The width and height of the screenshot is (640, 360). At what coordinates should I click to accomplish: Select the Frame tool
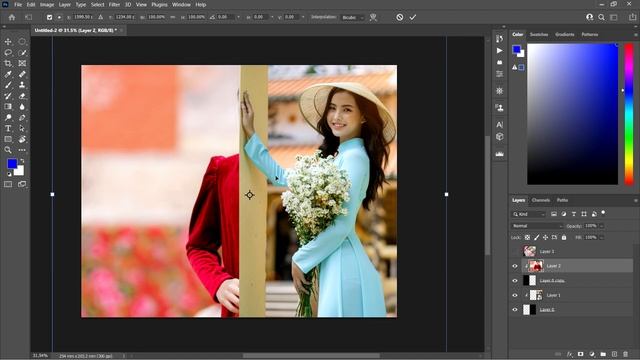22,63
